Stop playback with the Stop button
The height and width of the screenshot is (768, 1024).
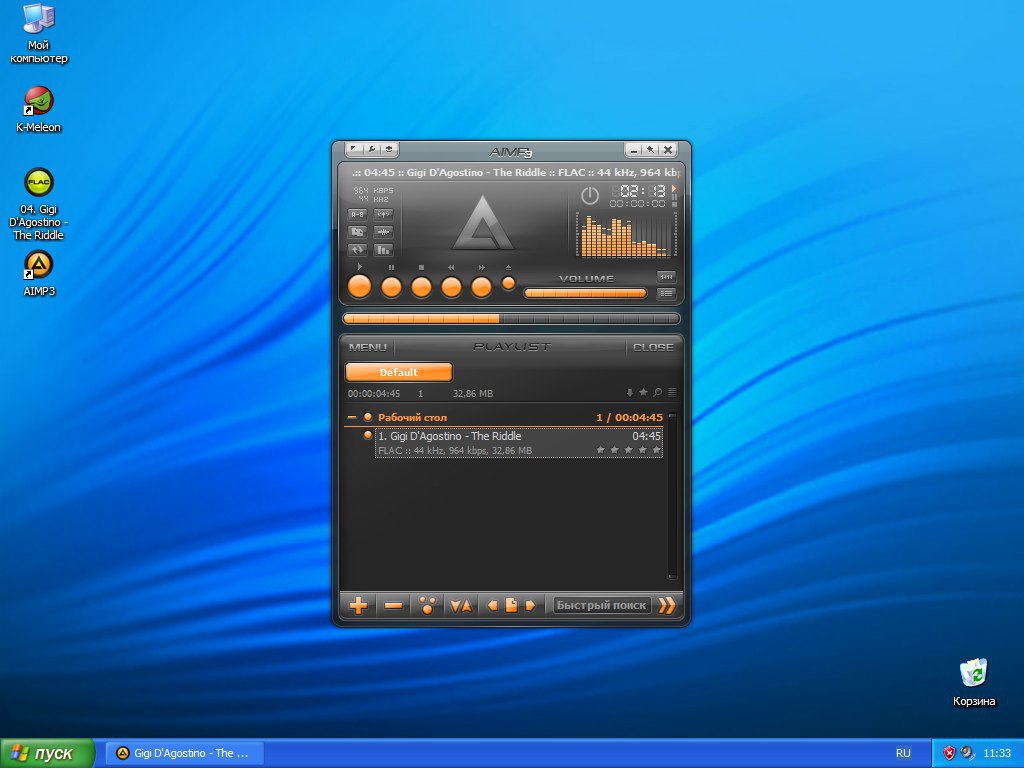(x=421, y=287)
